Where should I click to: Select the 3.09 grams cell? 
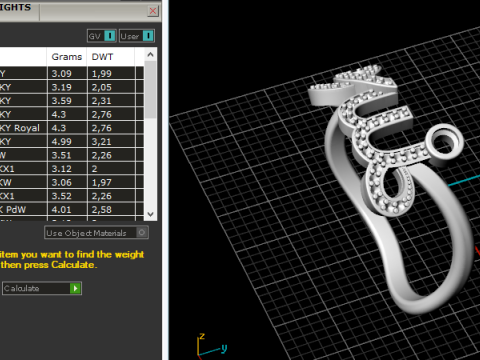(67, 73)
